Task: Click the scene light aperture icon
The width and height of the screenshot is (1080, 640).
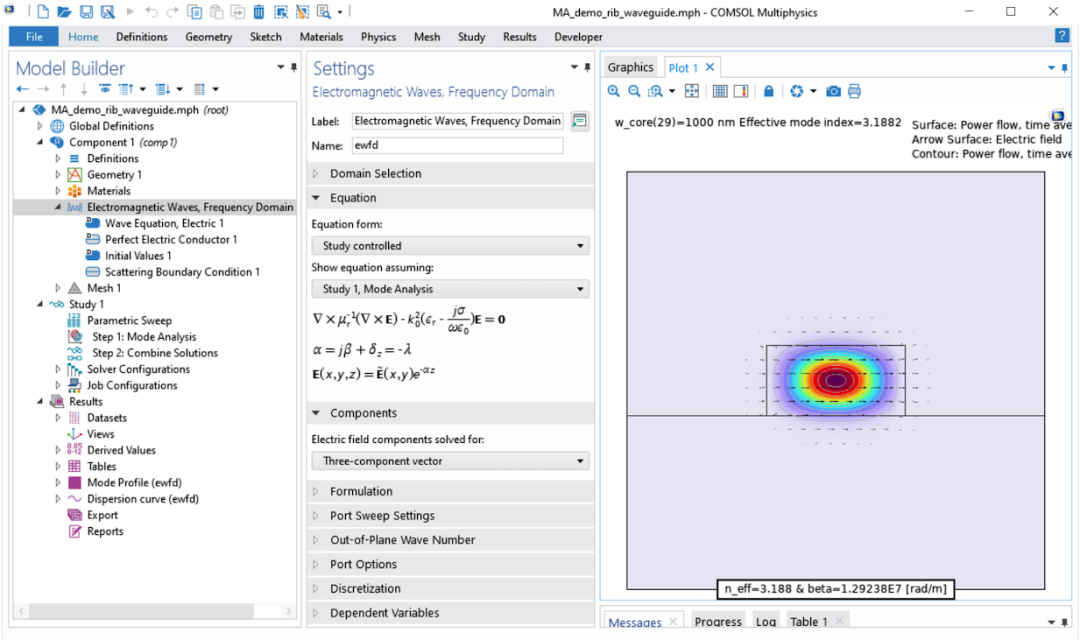Action: pyautogui.click(x=796, y=91)
